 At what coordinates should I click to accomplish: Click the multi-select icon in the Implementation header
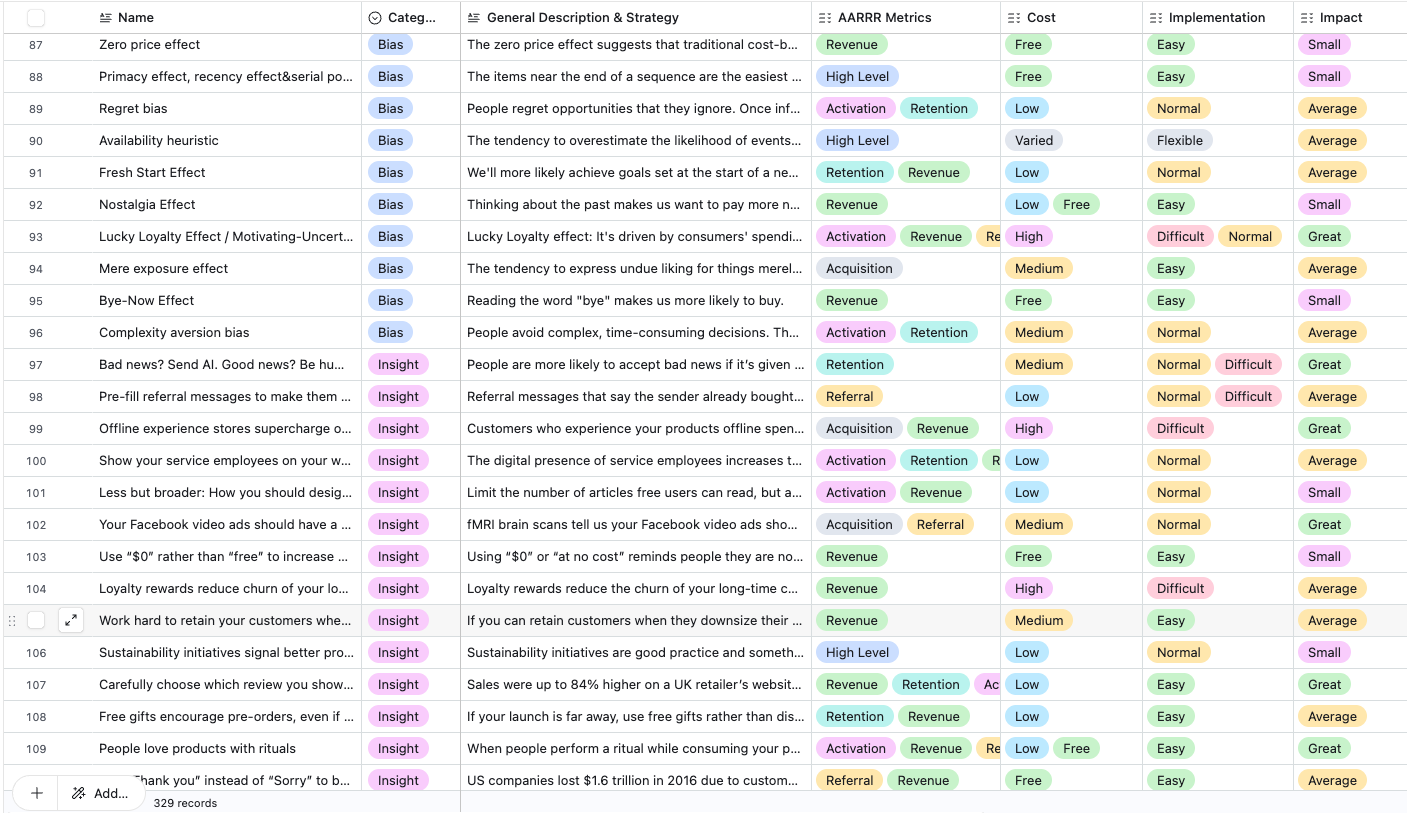tap(1156, 17)
